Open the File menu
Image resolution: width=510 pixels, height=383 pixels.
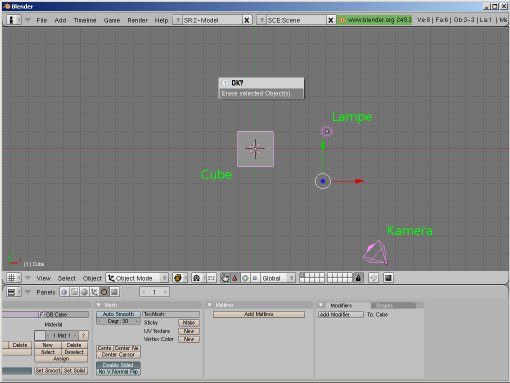click(x=42, y=20)
